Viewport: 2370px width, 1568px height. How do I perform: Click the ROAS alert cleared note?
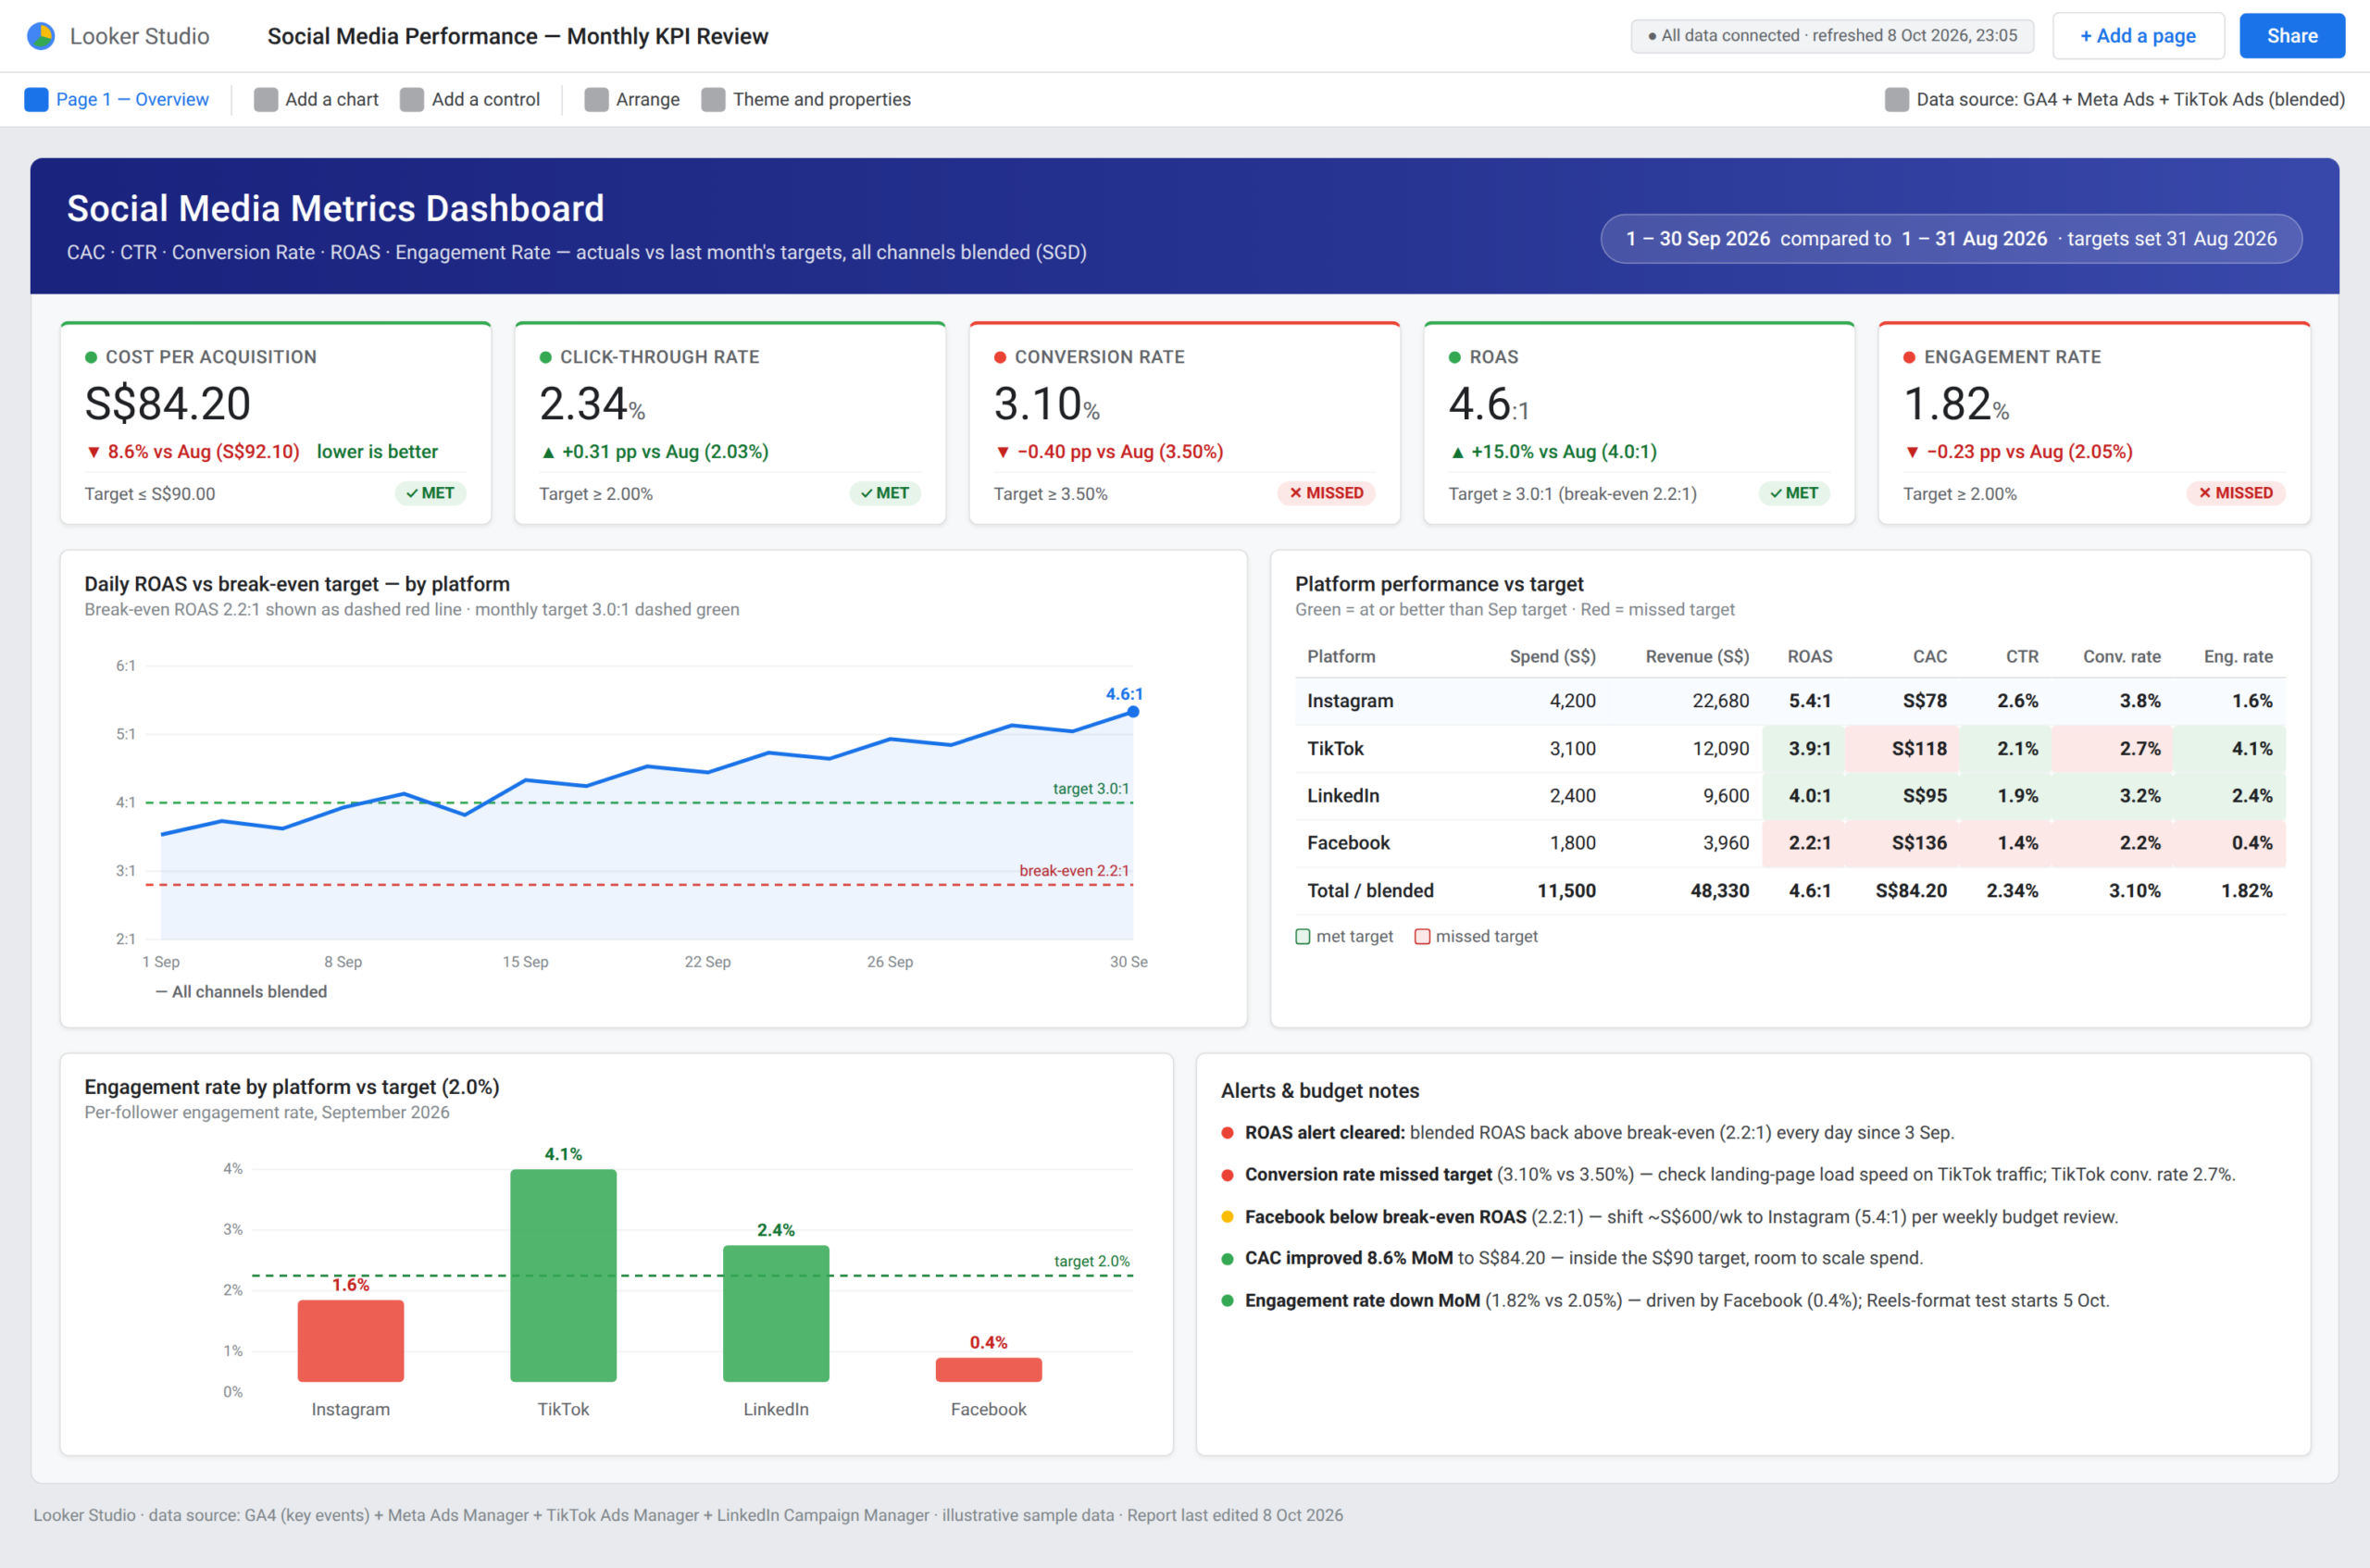coord(1588,1133)
